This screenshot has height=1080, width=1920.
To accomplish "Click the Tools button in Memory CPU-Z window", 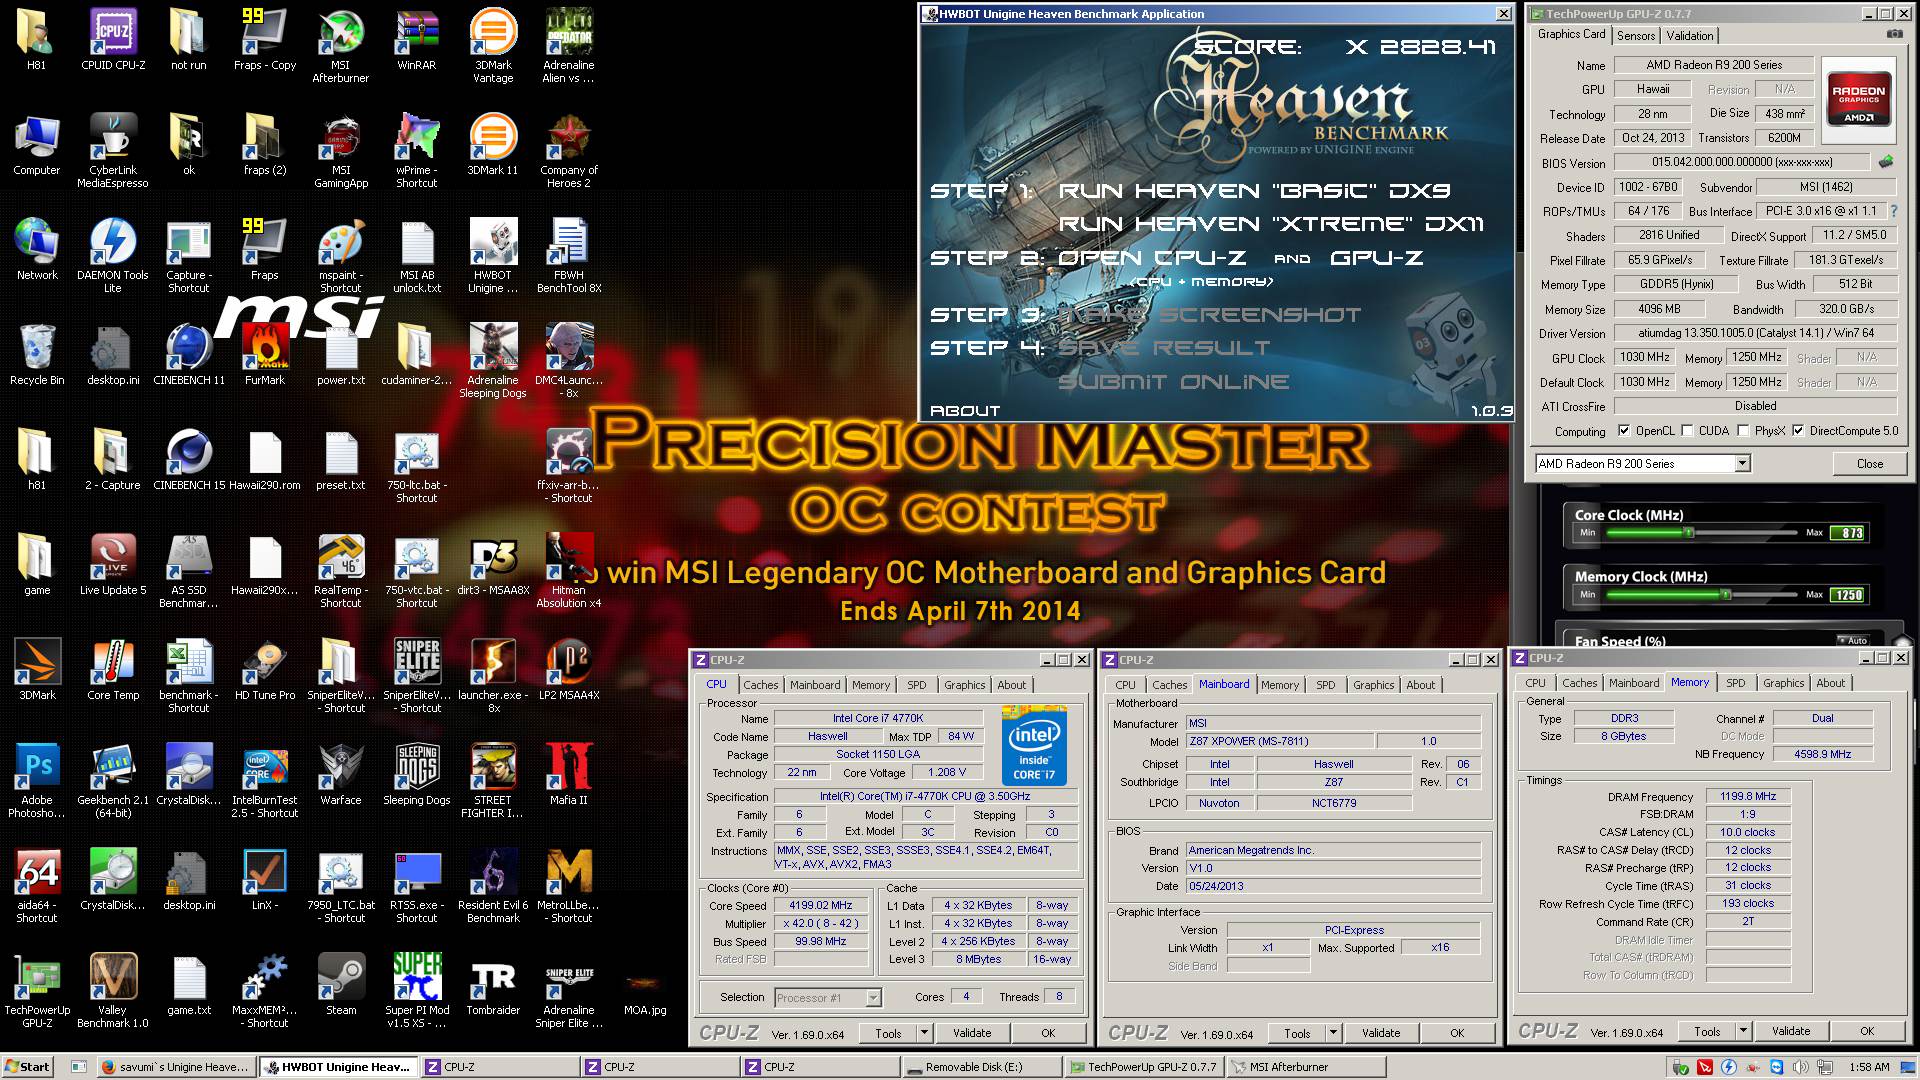I will pos(1707,1031).
